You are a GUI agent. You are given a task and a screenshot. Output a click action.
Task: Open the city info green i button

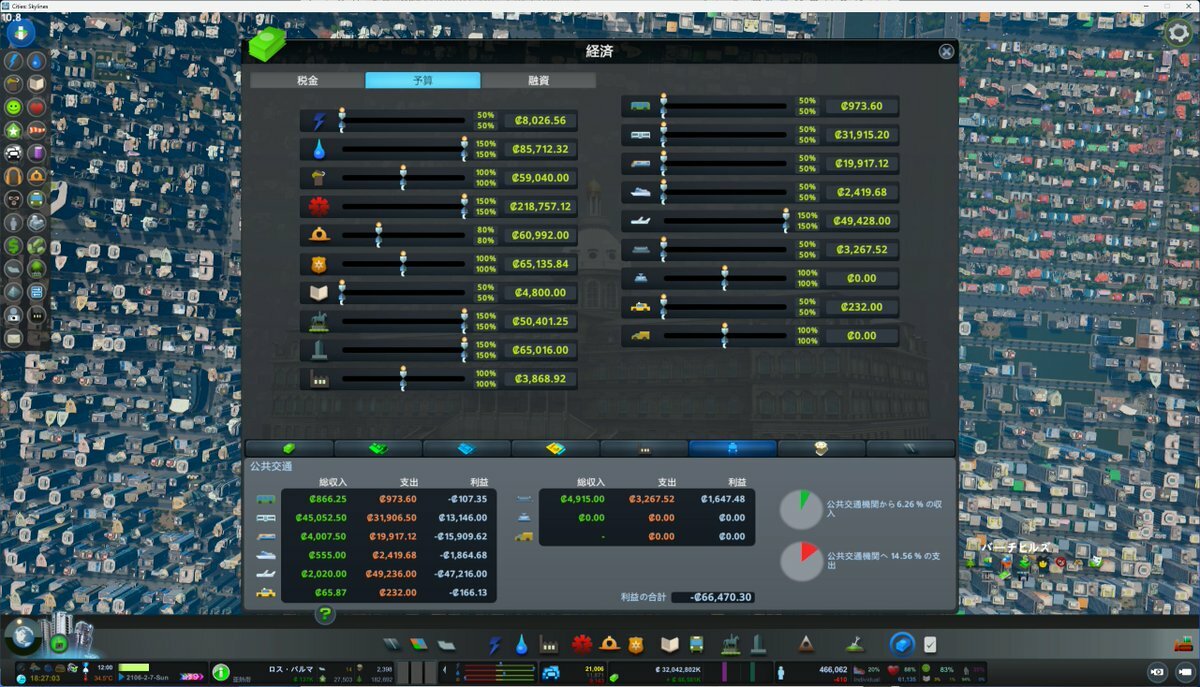[x=221, y=672]
